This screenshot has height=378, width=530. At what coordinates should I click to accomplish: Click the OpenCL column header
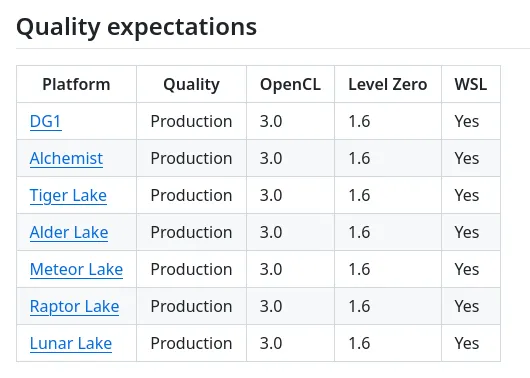[290, 85]
